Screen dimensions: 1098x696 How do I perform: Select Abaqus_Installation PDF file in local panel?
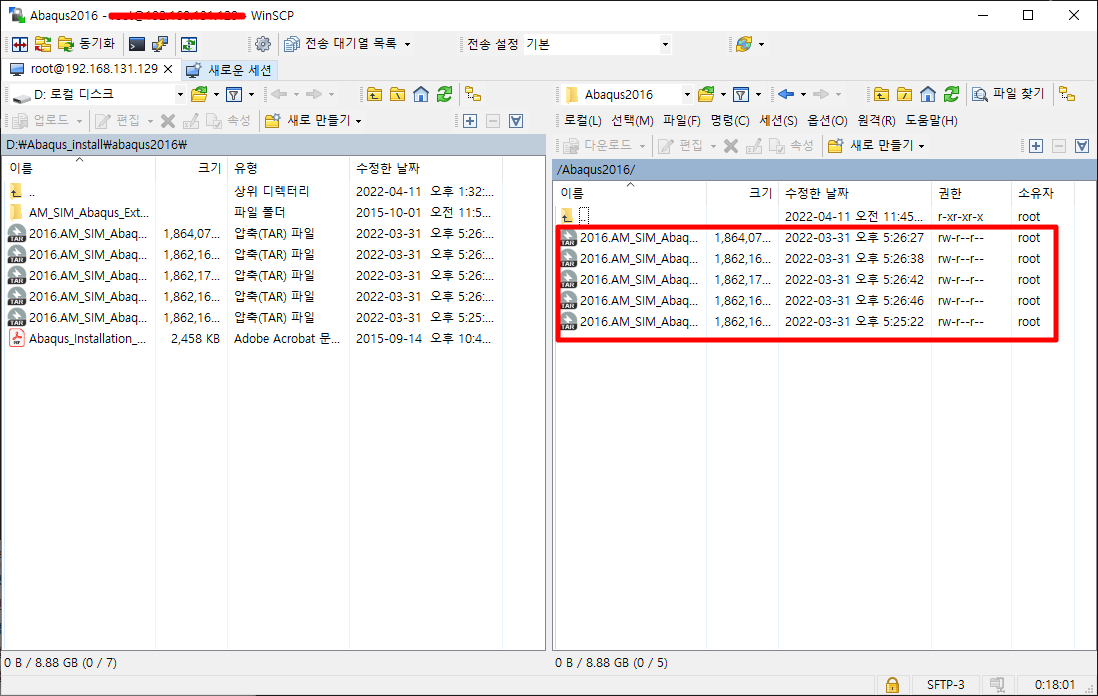point(88,338)
